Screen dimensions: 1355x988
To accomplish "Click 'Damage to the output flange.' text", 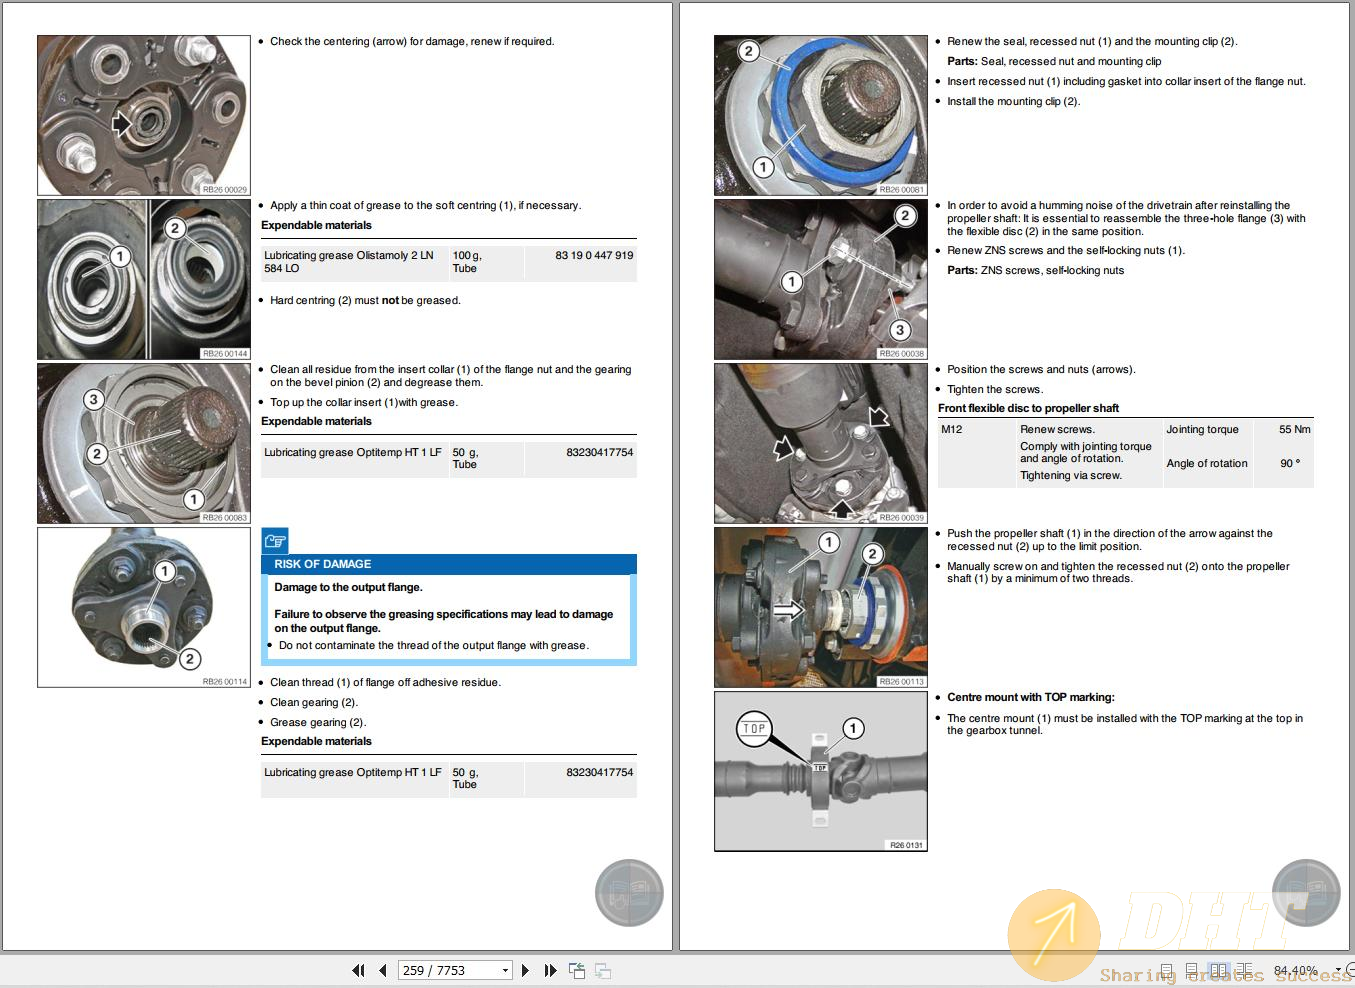I will (x=348, y=587).
